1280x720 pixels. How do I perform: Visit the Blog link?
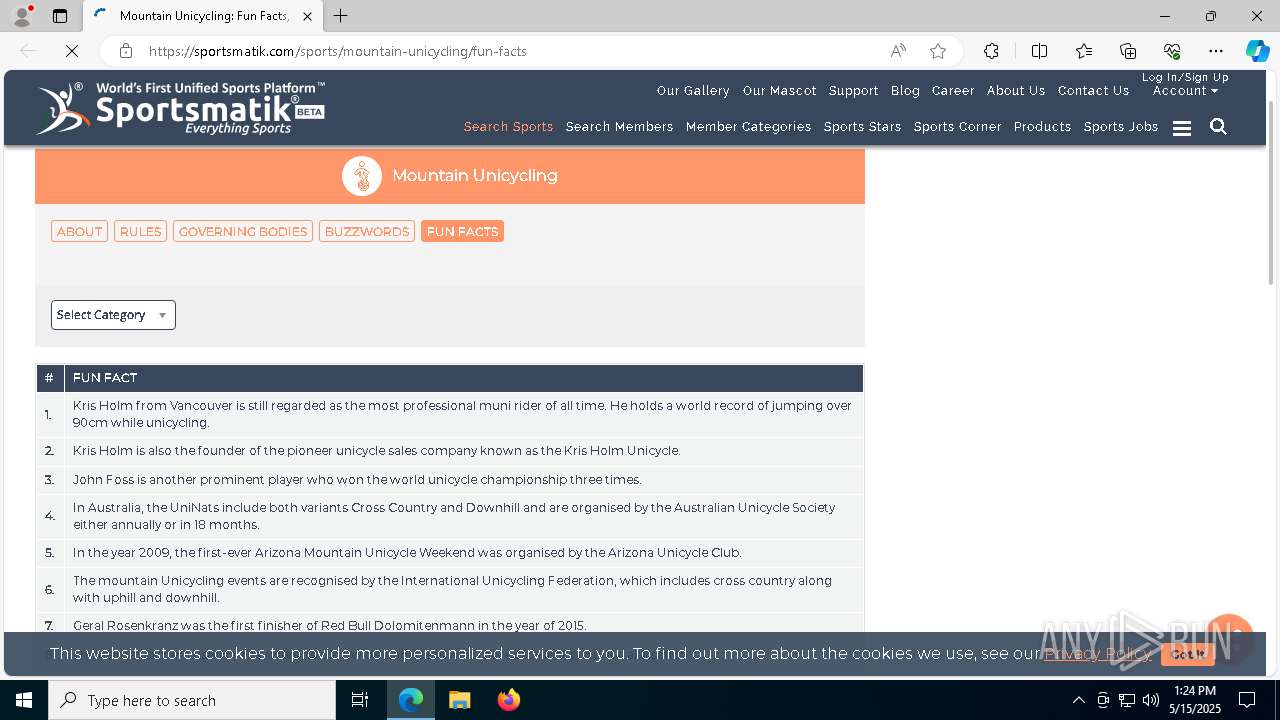pyautogui.click(x=905, y=91)
